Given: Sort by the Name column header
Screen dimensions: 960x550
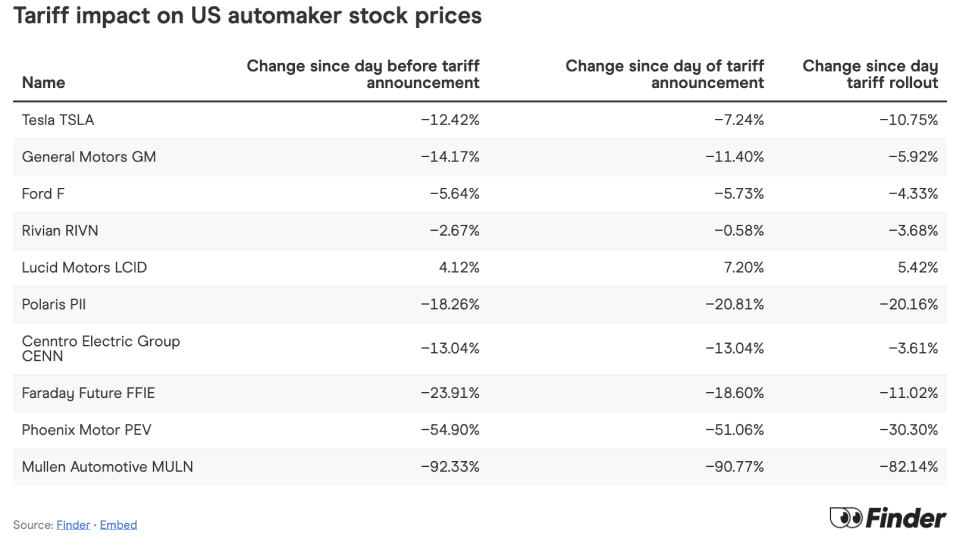Looking at the screenshot, I should point(43,82).
